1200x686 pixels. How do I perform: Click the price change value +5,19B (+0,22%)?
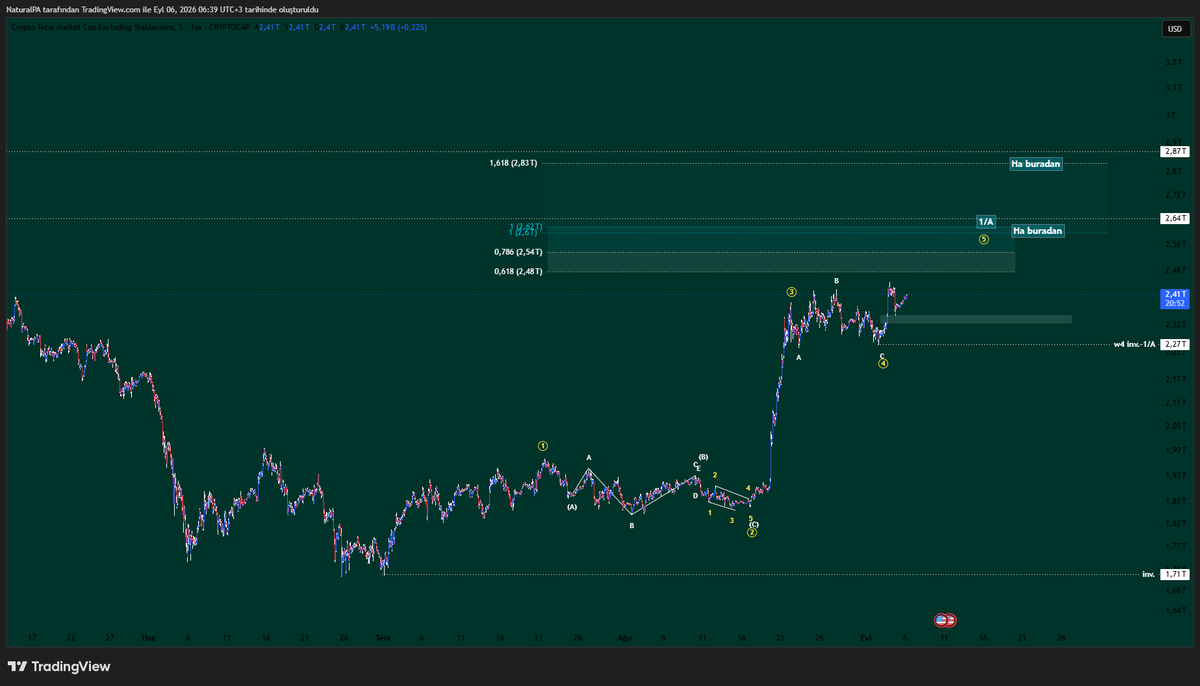coord(397,27)
